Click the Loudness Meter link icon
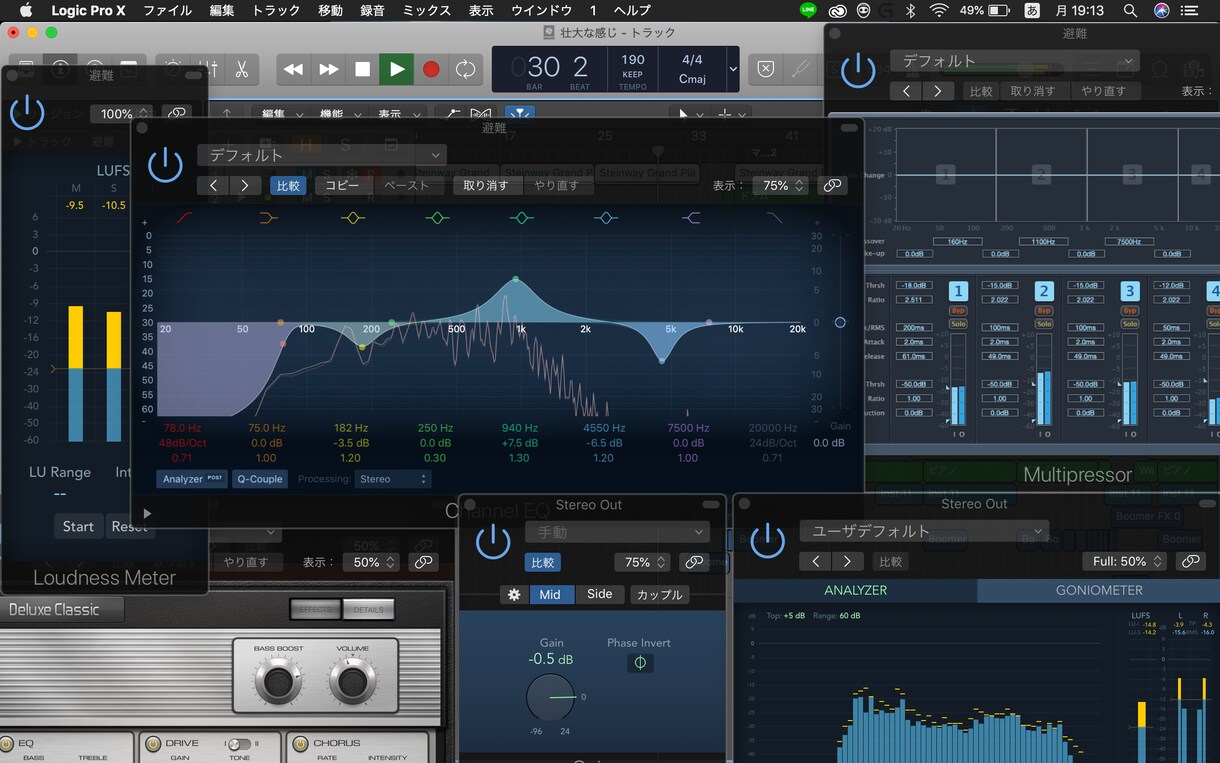The image size is (1220, 763). tap(177, 114)
